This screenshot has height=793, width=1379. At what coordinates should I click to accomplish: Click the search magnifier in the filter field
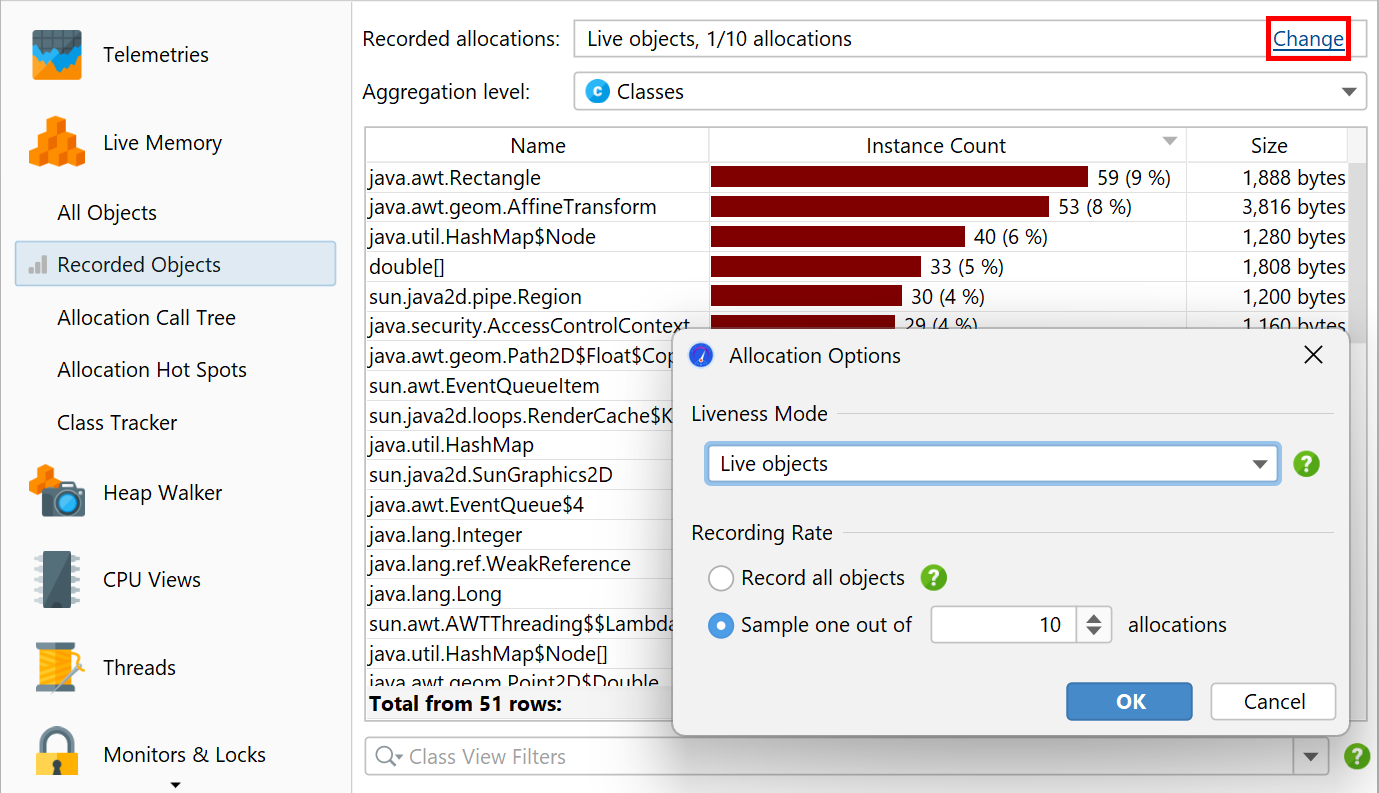tap(386, 757)
